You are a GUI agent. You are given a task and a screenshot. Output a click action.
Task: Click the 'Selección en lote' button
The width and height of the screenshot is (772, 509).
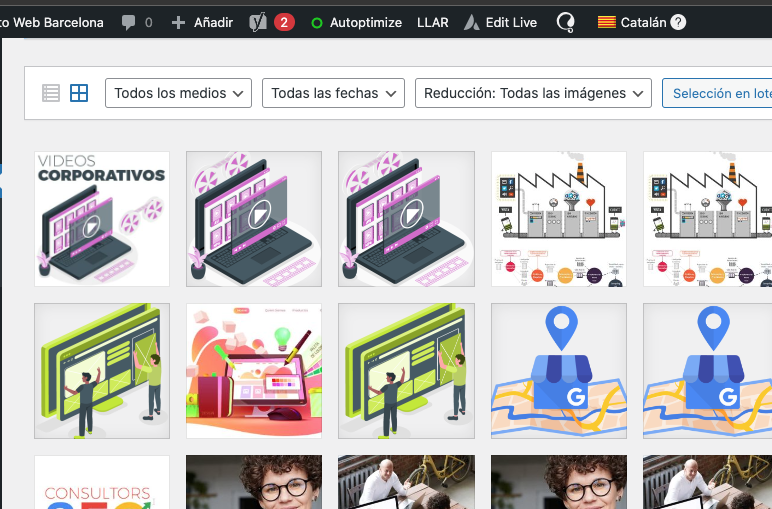point(721,93)
